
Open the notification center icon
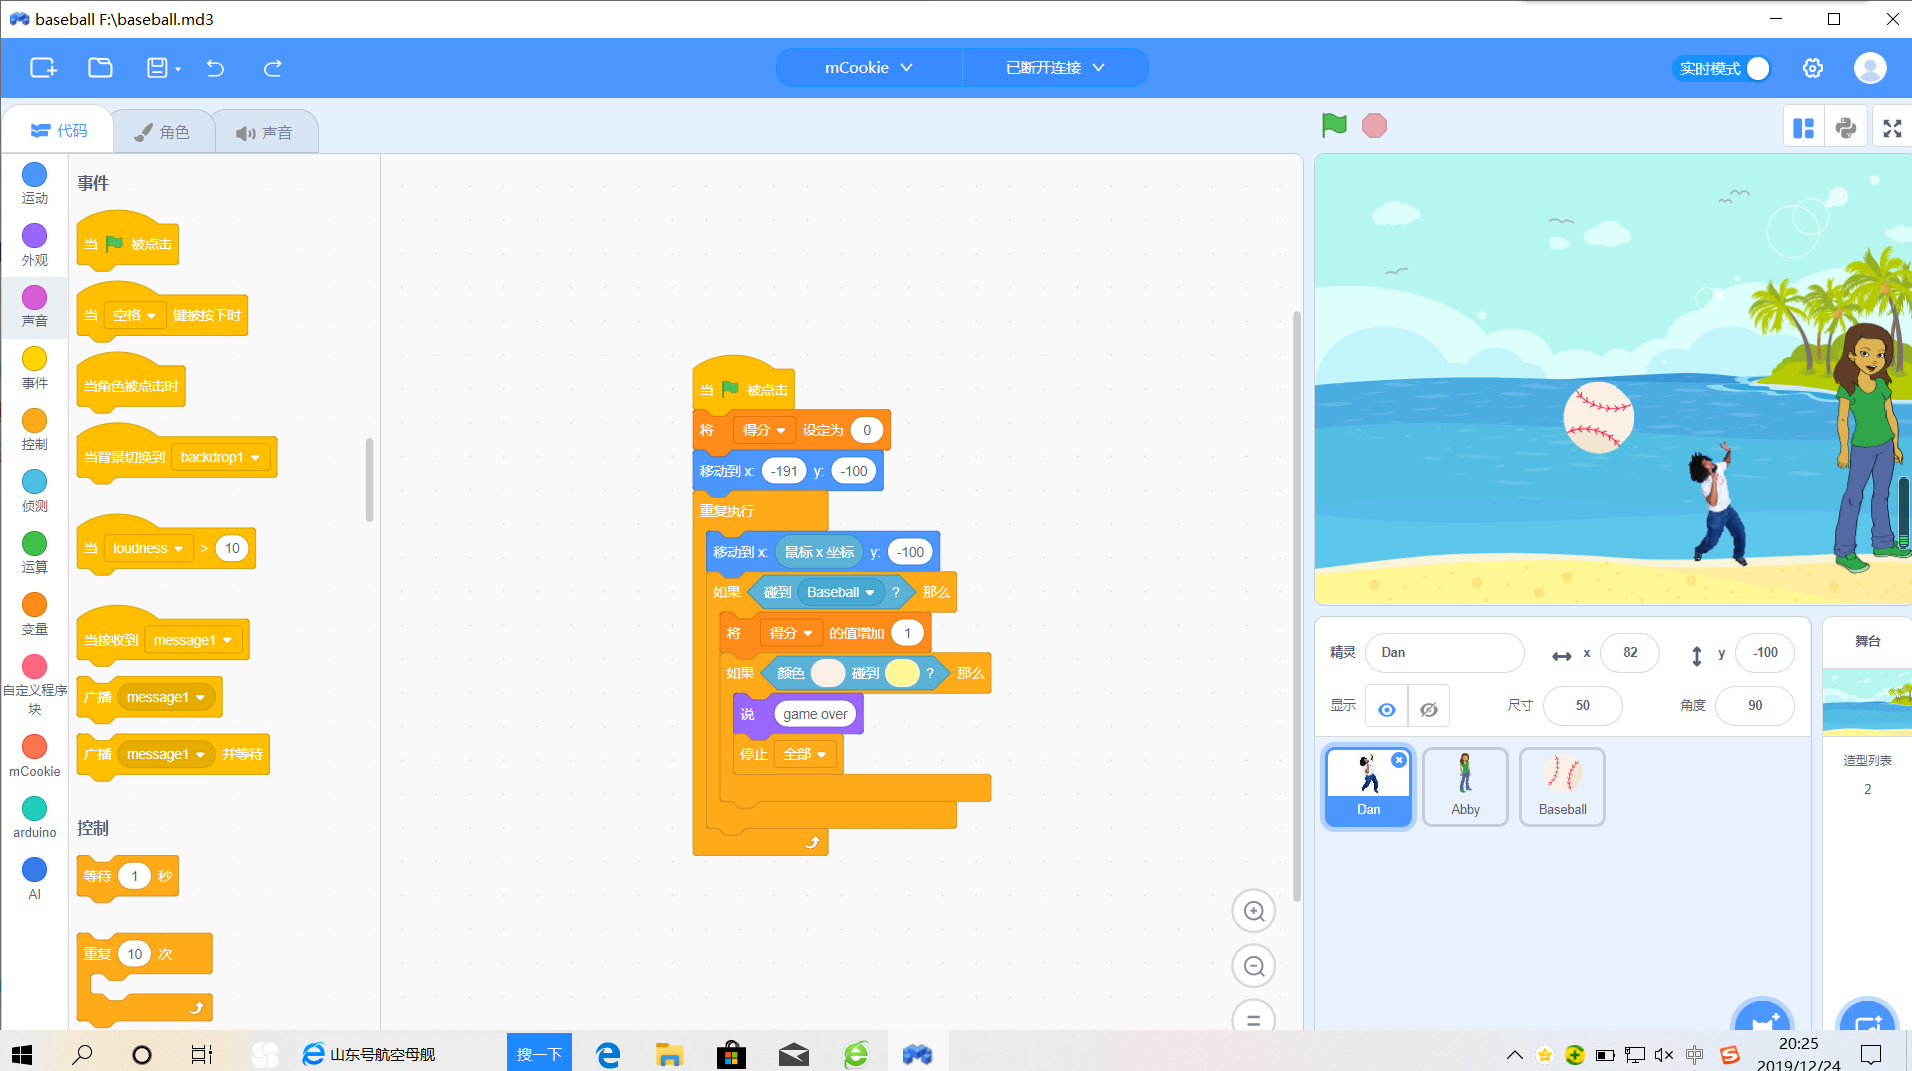[1870, 1054]
